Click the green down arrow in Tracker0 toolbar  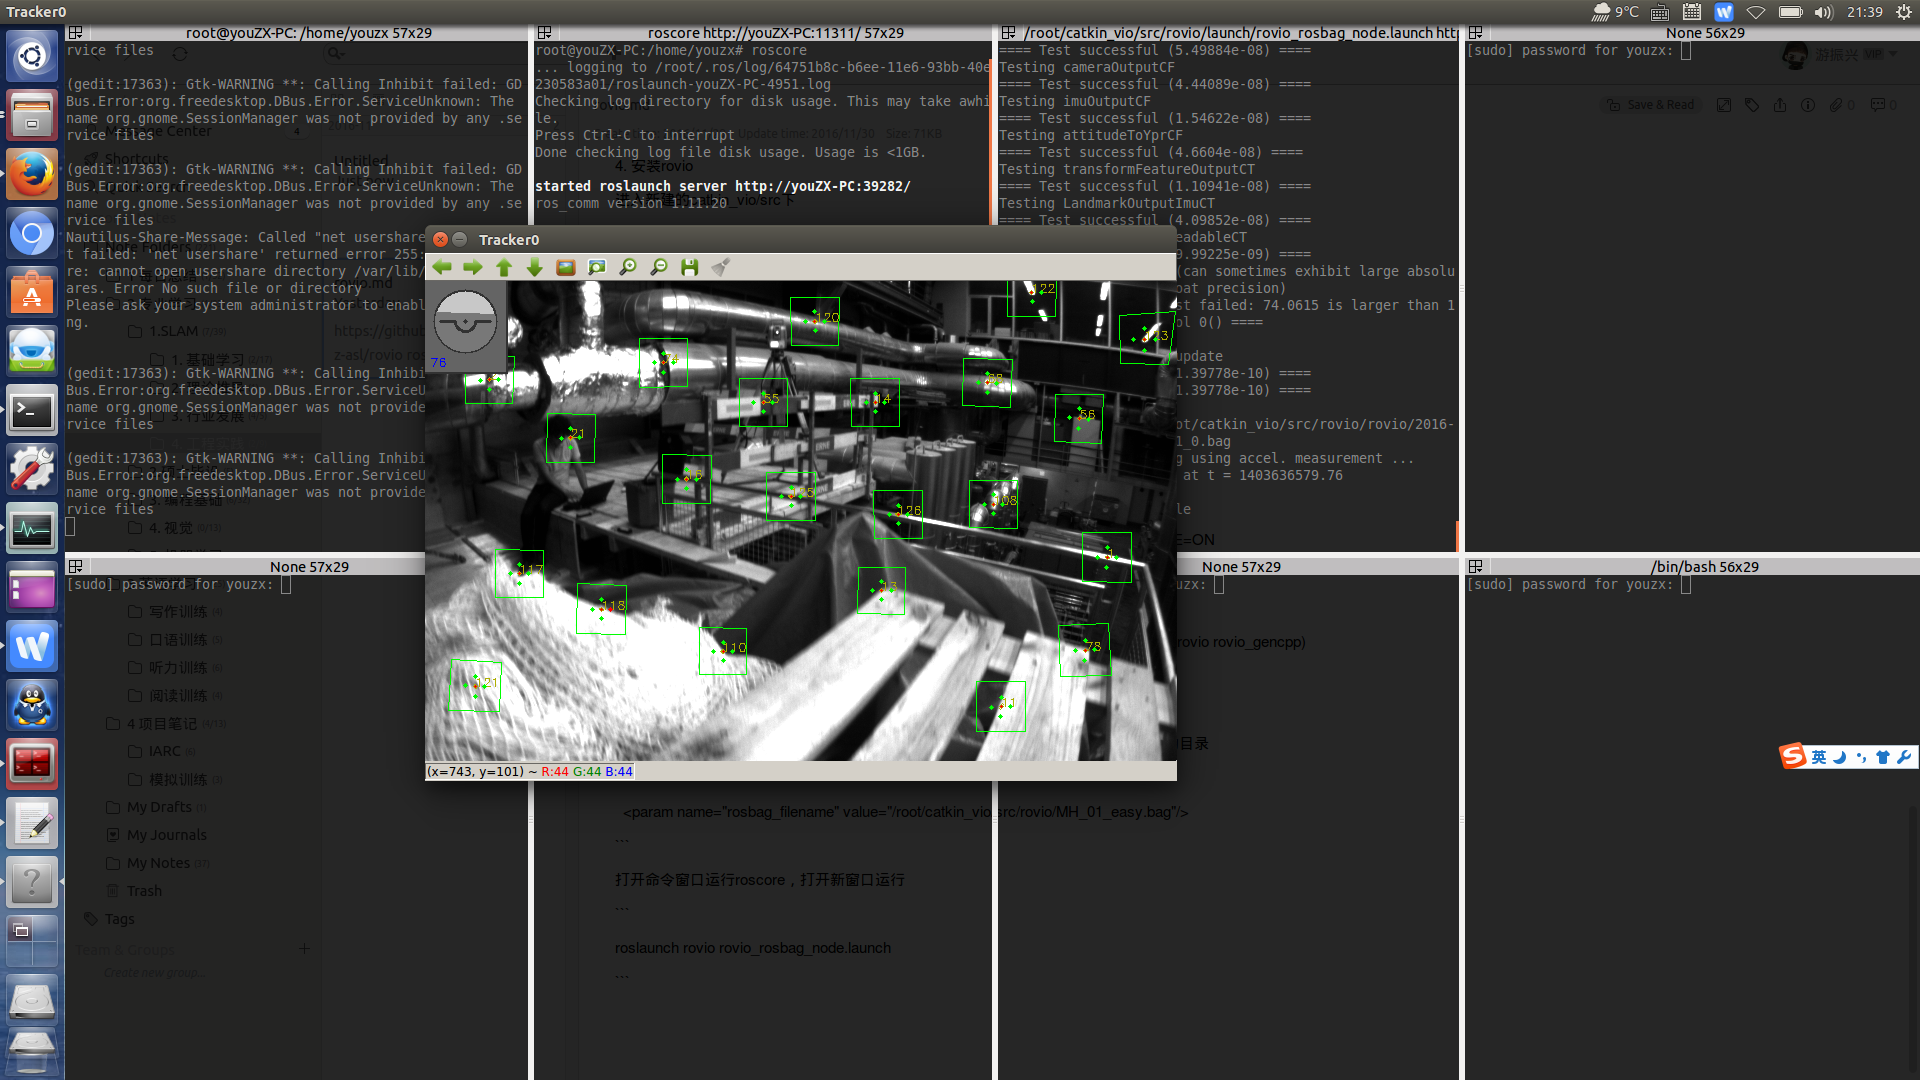point(535,267)
